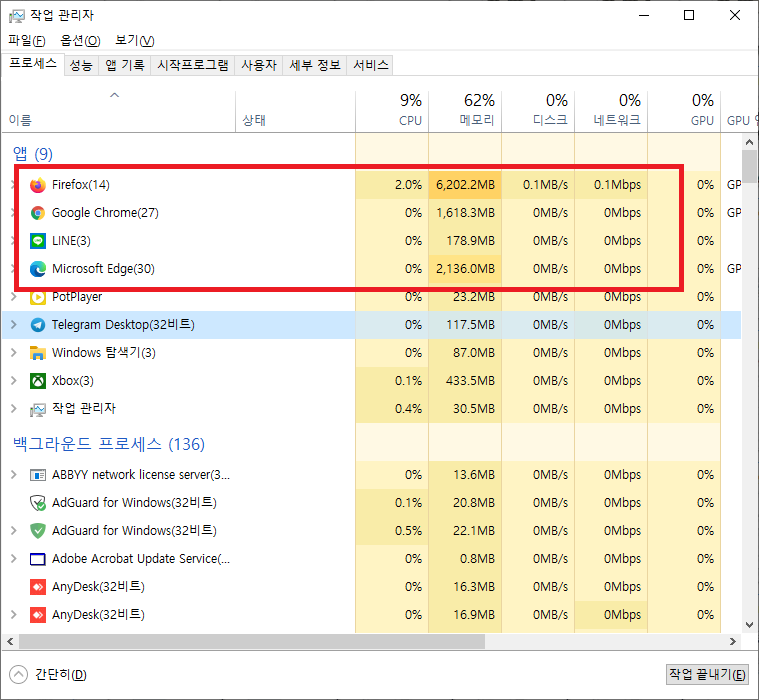Click the vertical scrollbar thumb
This screenshot has height=700, width=759.
click(749, 166)
